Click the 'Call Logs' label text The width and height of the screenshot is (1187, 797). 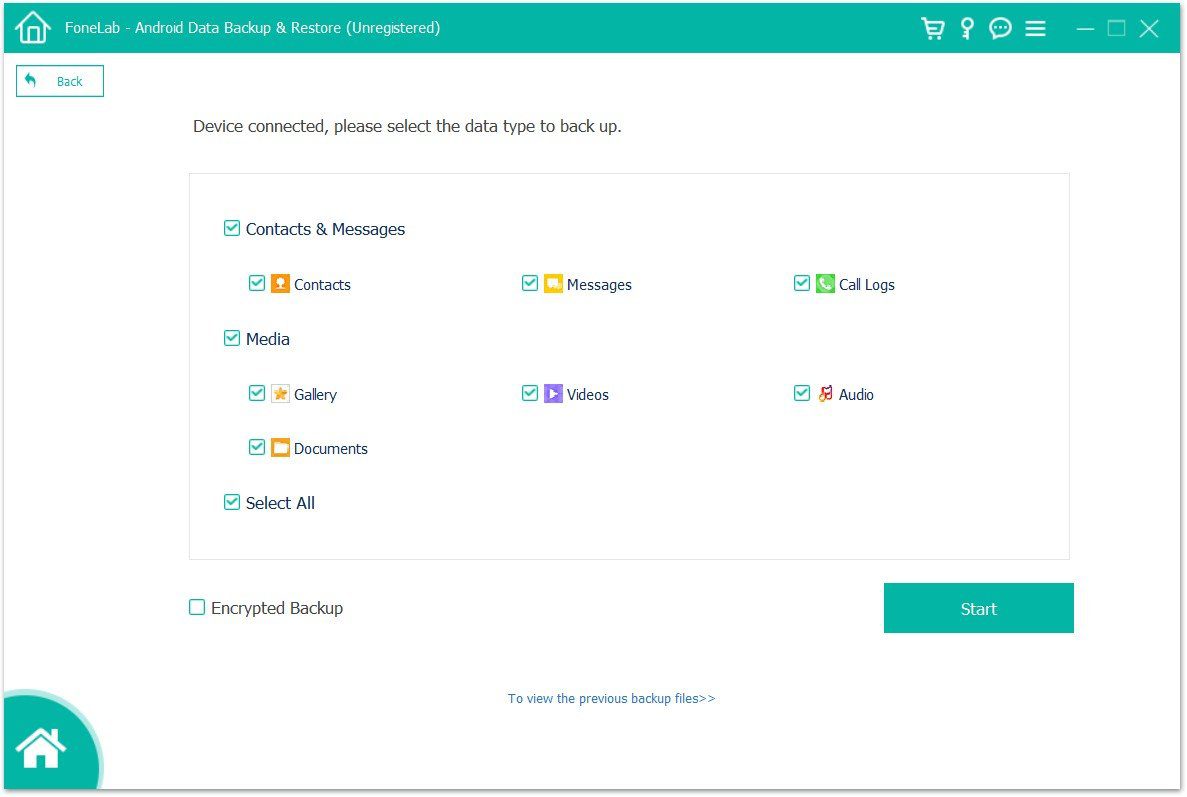point(867,285)
